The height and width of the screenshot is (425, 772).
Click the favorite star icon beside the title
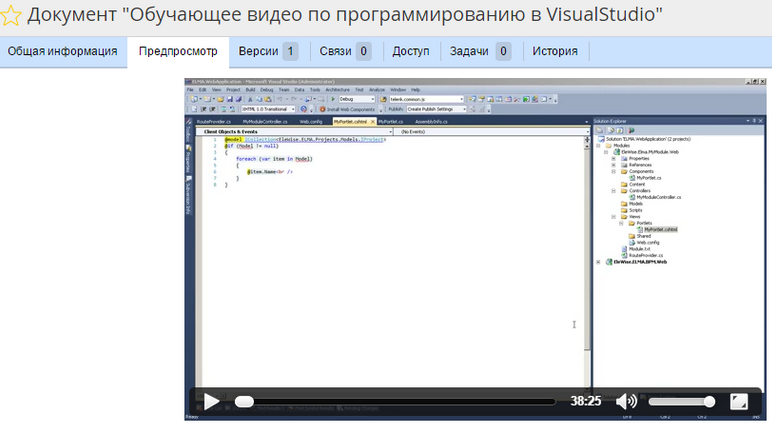11,16
